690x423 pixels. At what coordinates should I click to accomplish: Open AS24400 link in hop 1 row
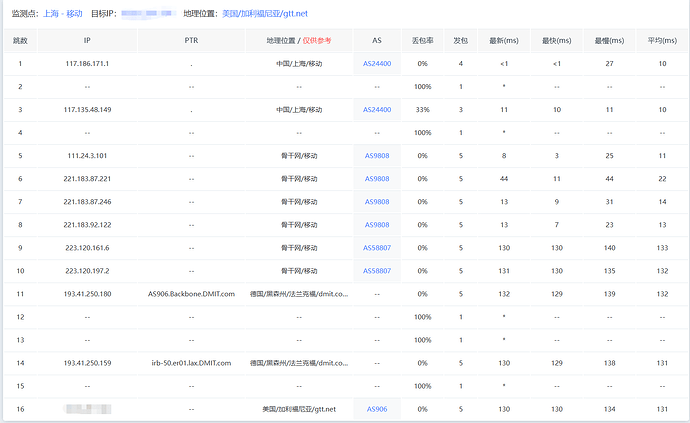coord(377,64)
